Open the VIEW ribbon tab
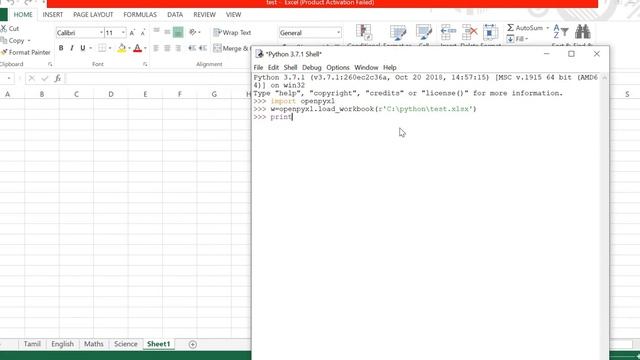Image resolution: width=640 pixels, height=360 pixels. tap(233, 14)
